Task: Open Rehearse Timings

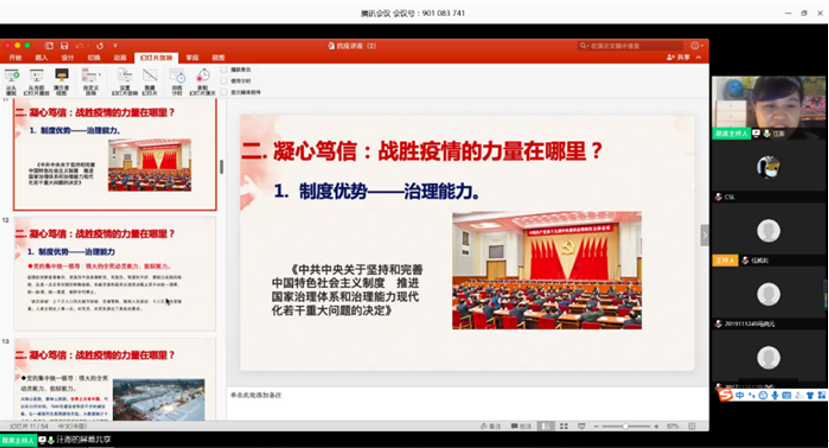Action: [x=177, y=81]
